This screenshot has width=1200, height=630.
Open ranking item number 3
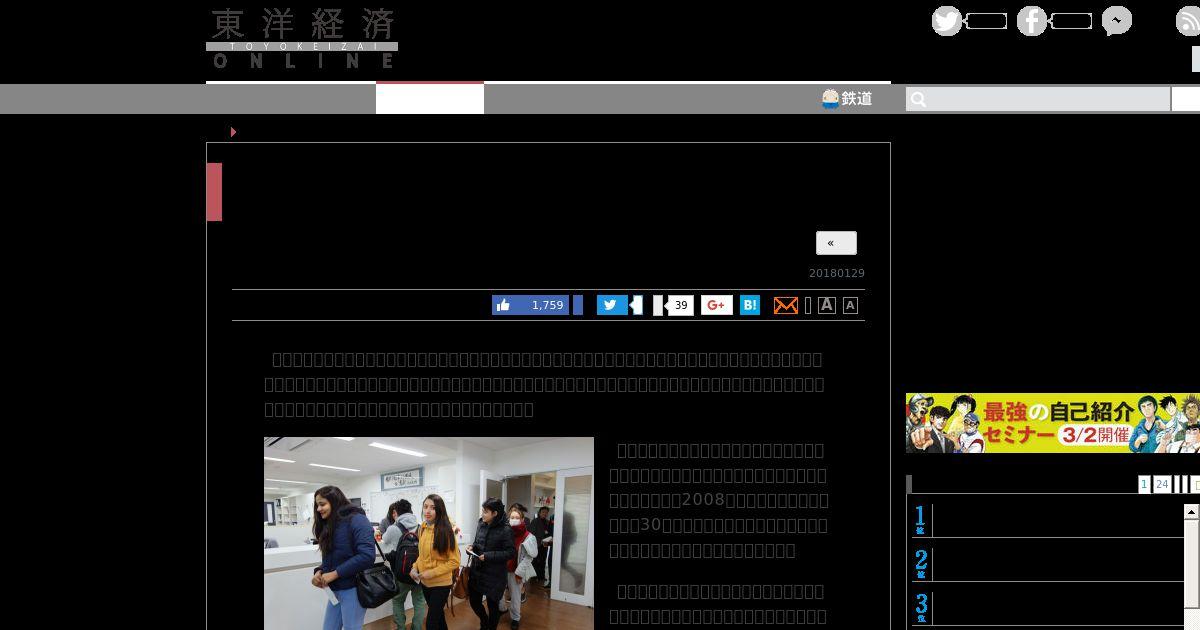tap(1048, 608)
